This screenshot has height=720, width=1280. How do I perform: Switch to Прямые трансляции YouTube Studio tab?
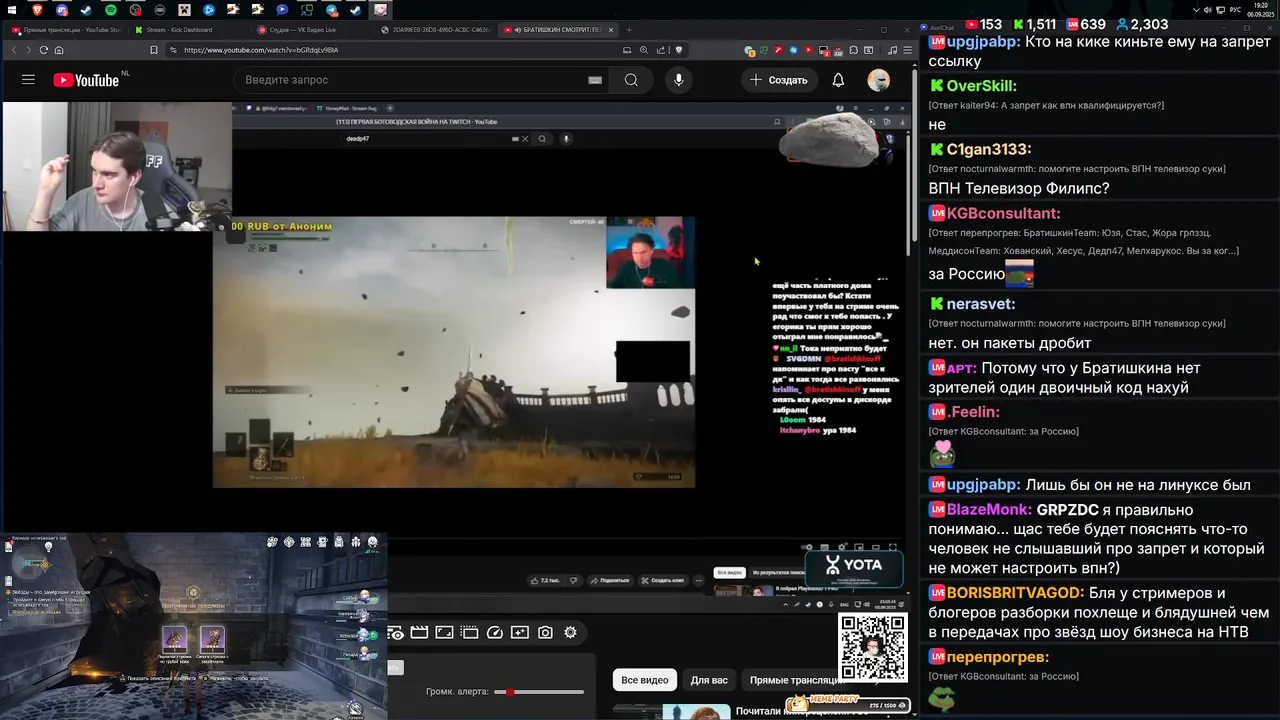65,30
